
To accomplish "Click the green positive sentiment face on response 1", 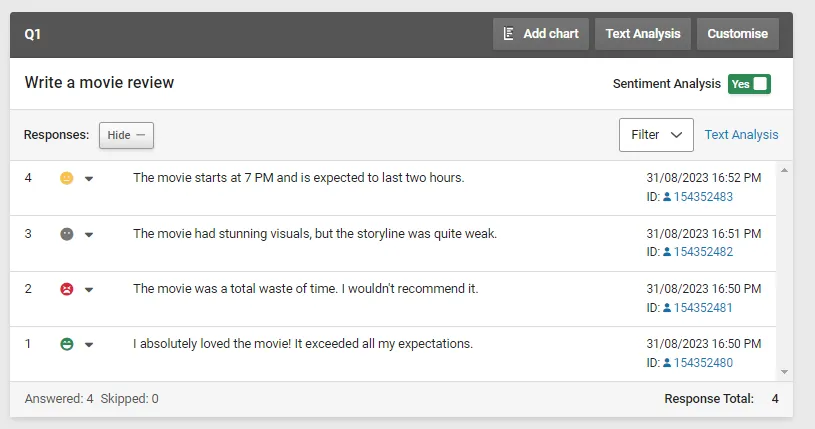I will click(67, 344).
